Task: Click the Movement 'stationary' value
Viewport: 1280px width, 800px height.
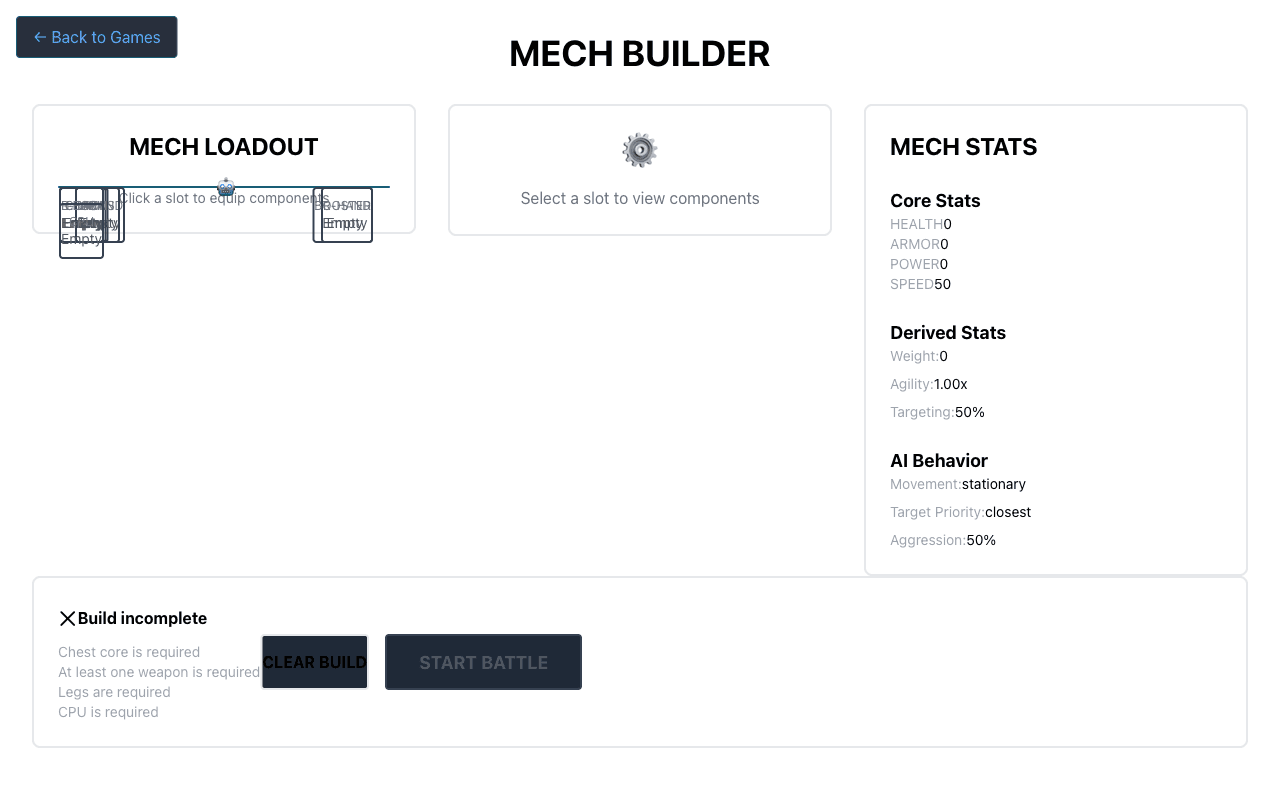Action: pyautogui.click(x=994, y=484)
